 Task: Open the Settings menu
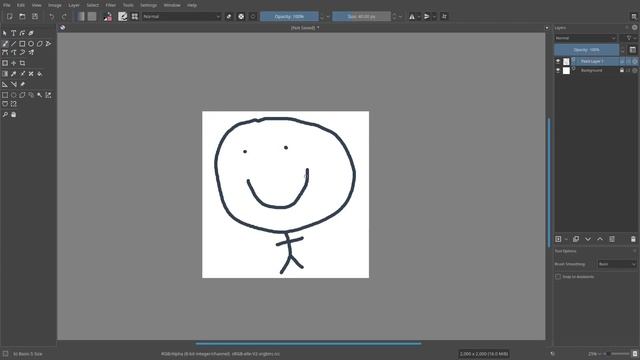coord(149,5)
